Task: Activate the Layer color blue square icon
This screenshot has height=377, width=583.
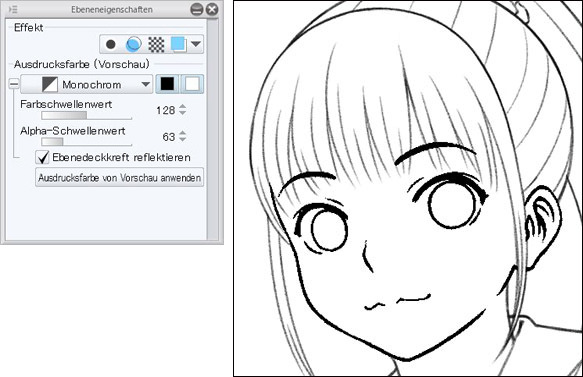Action: tap(178, 44)
